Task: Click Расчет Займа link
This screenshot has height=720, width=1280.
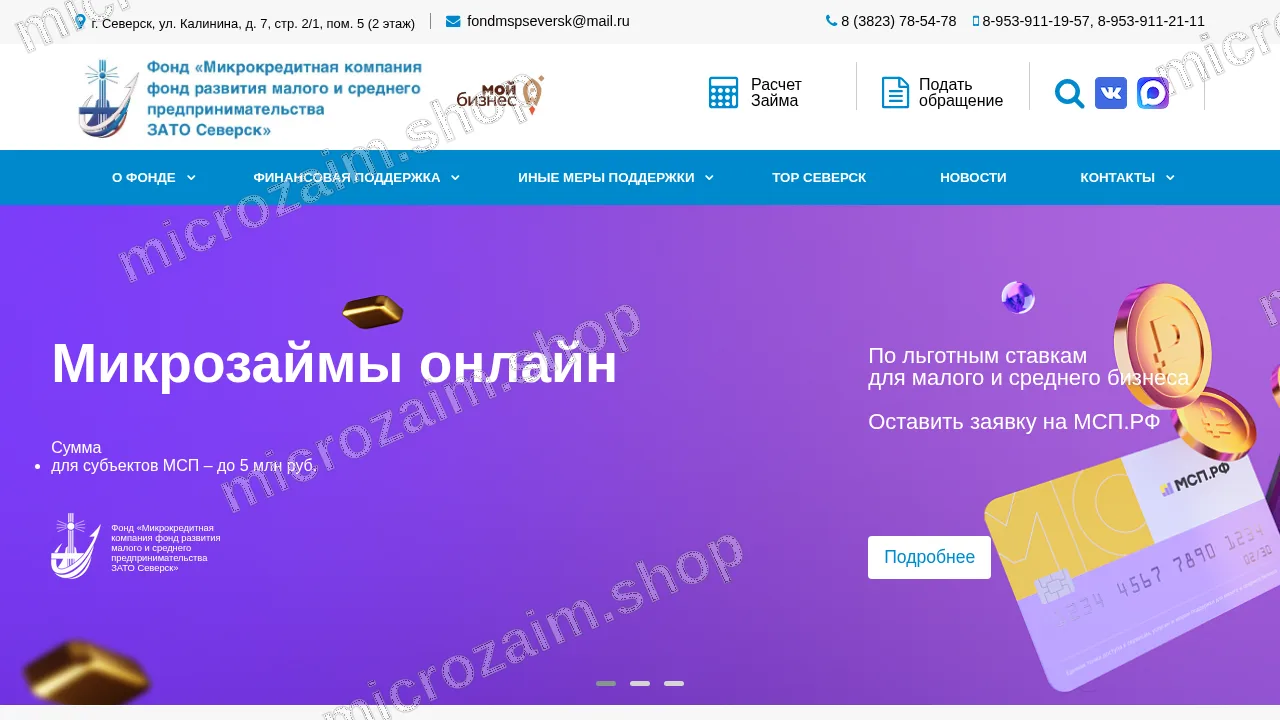Action: (777, 93)
